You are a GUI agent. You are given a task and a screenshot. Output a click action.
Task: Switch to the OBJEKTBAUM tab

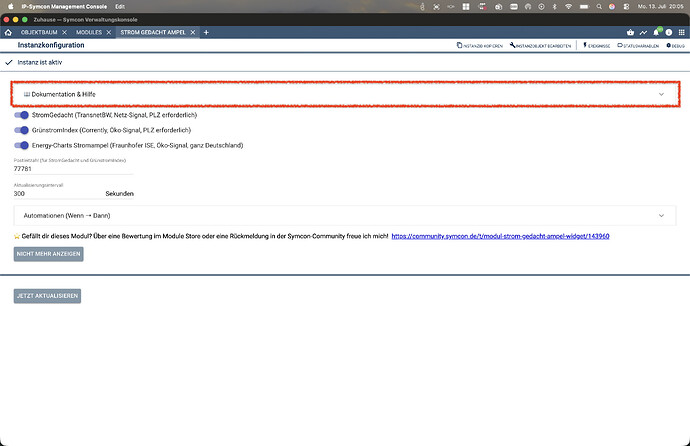point(39,32)
